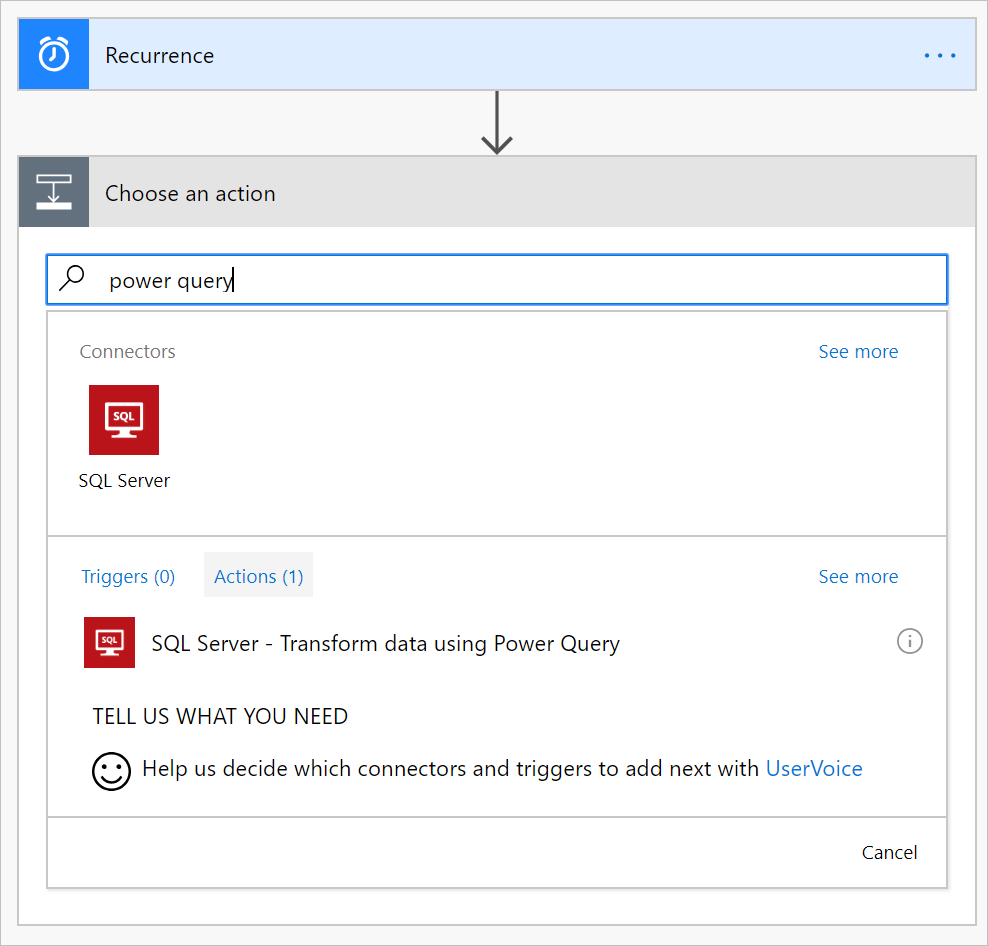Show info for the Power Query action
The image size is (988, 946).
[909, 642]
